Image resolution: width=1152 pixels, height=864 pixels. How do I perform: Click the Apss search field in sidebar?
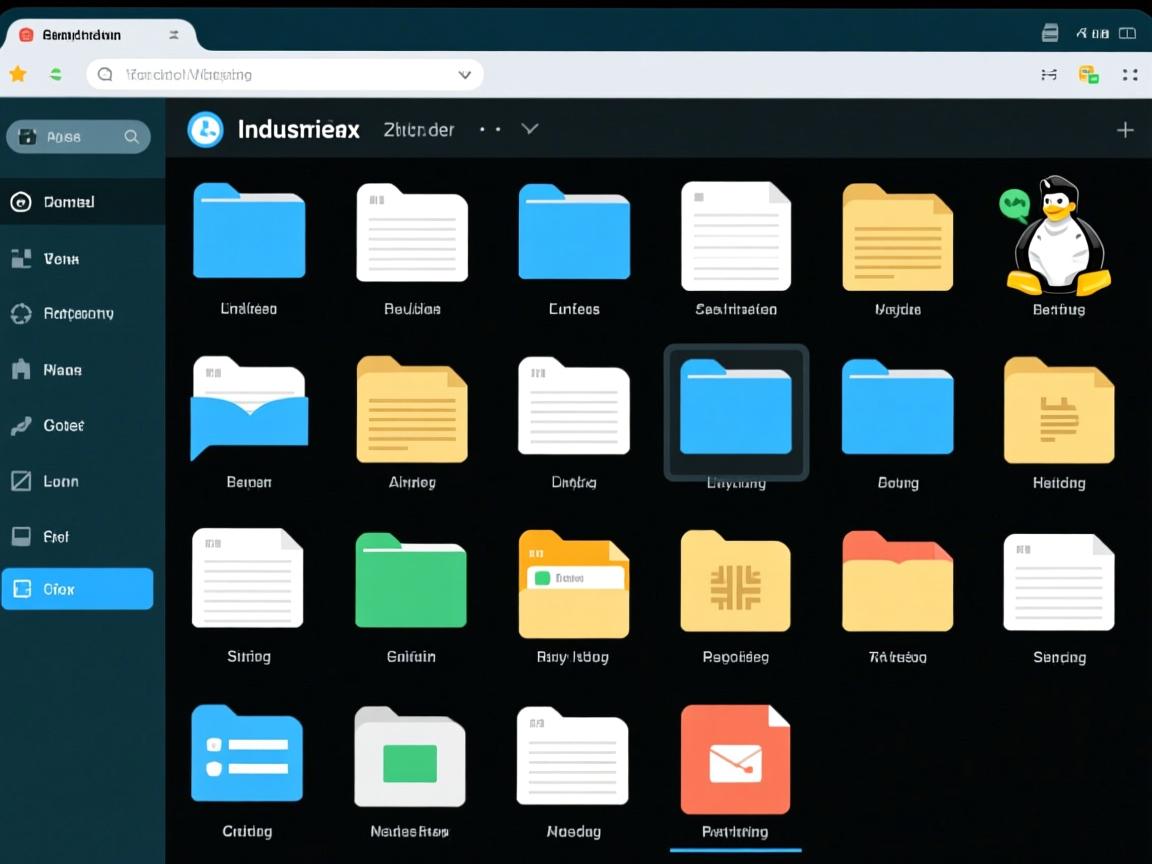pos(78,137)
